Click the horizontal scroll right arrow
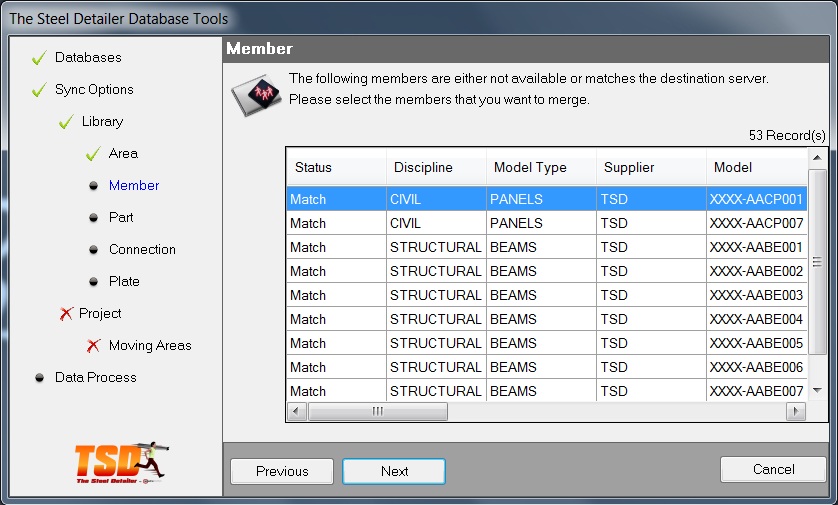This screenshot has height=505, width=838. click(x=796, y=411)
